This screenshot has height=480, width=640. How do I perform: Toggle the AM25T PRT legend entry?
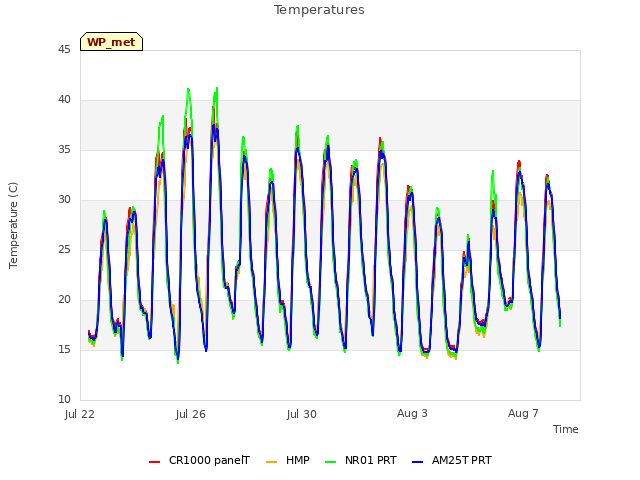[x=452, y=460]
